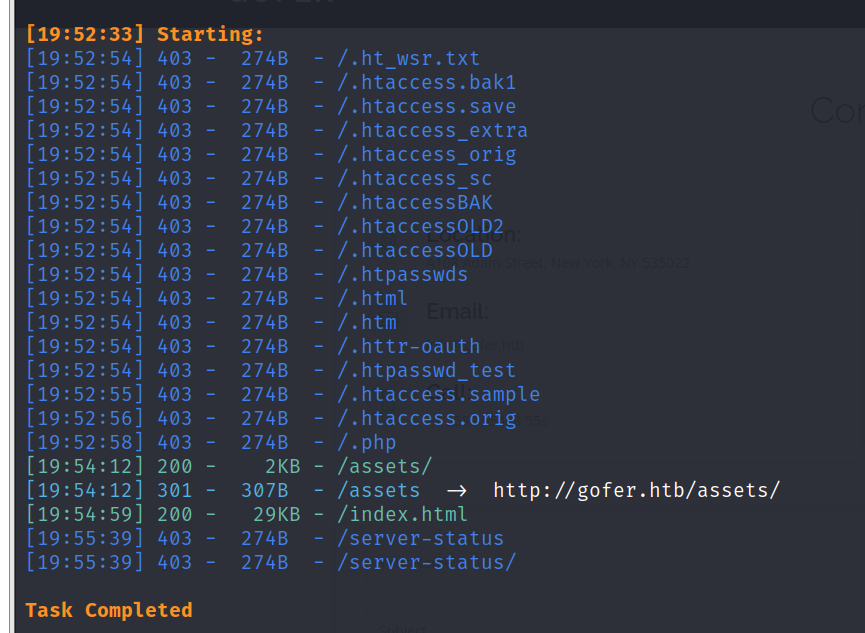
Task: Click the Task Completed message
Action: click(109, 610)
